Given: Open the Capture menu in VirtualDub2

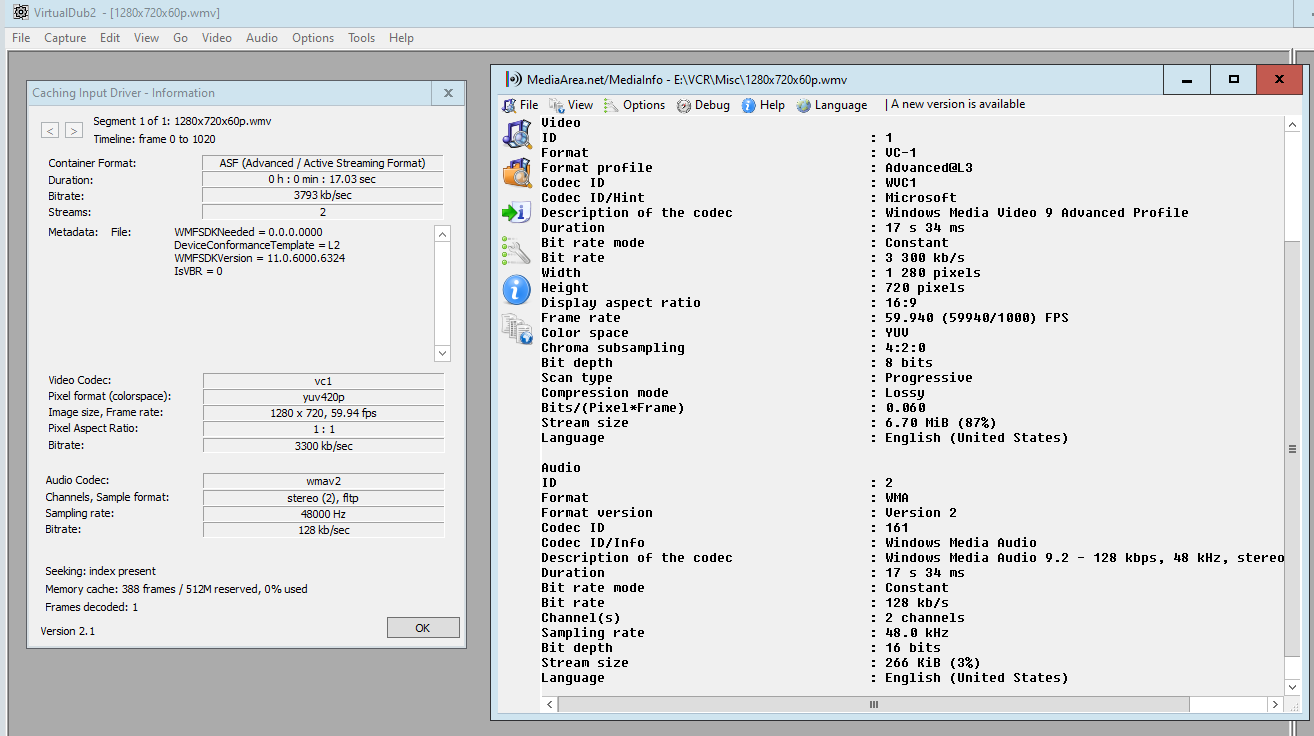Looking at the screenshot, I should 65,38.
